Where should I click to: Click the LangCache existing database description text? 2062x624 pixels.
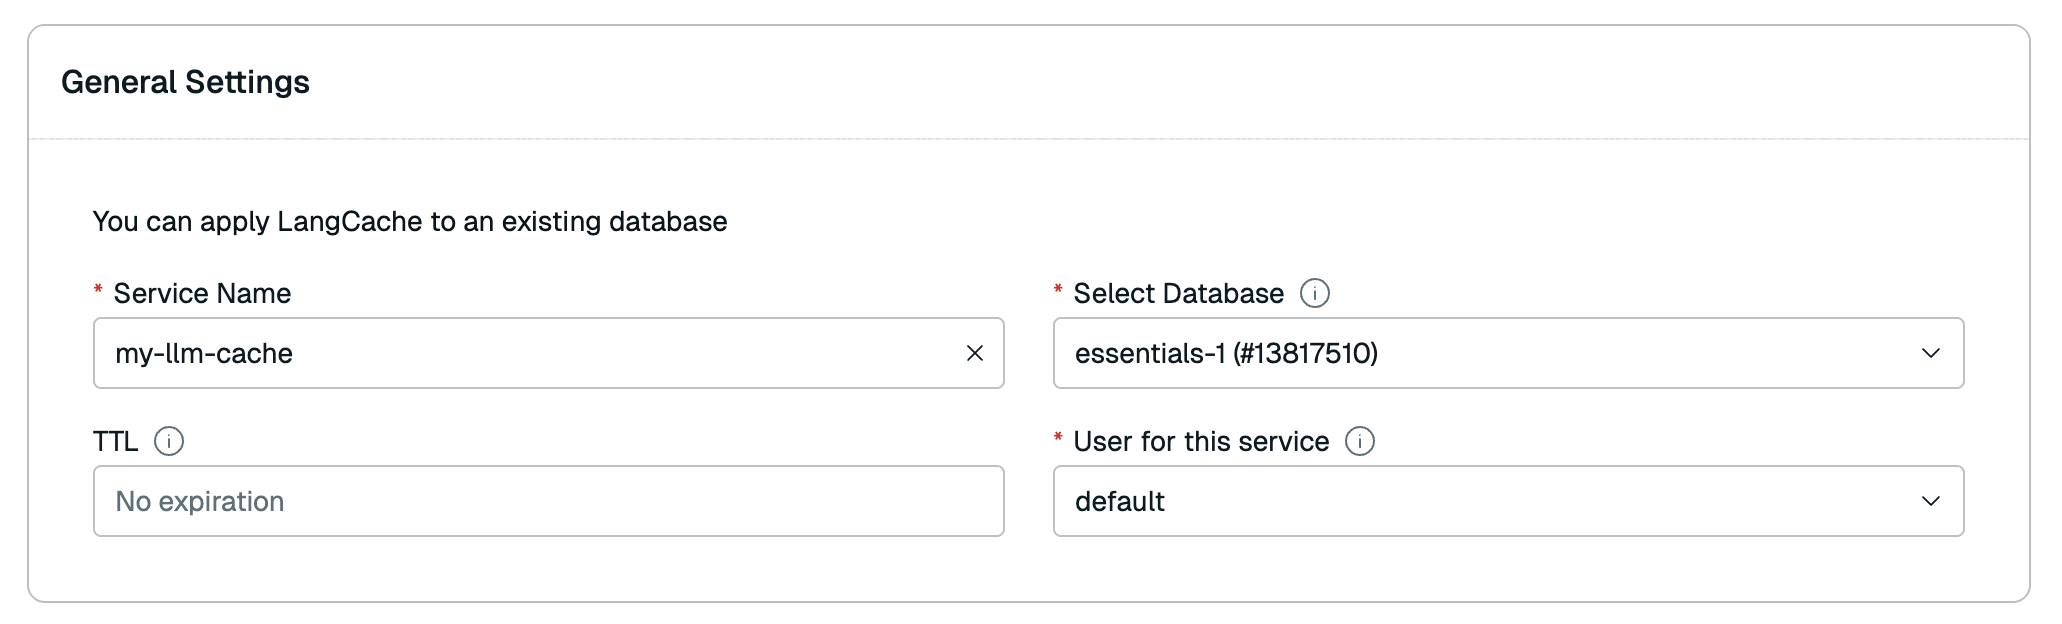click(410, 221)
